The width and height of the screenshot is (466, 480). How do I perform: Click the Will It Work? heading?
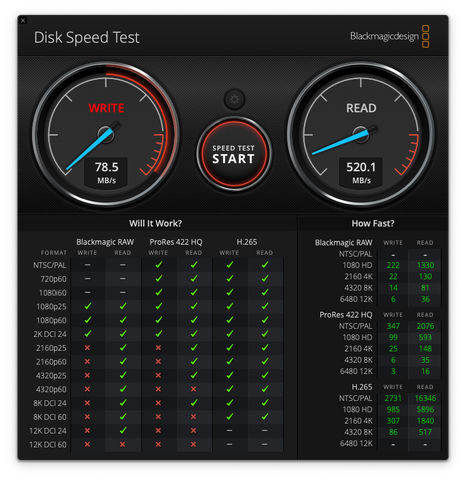coord(156,223)
